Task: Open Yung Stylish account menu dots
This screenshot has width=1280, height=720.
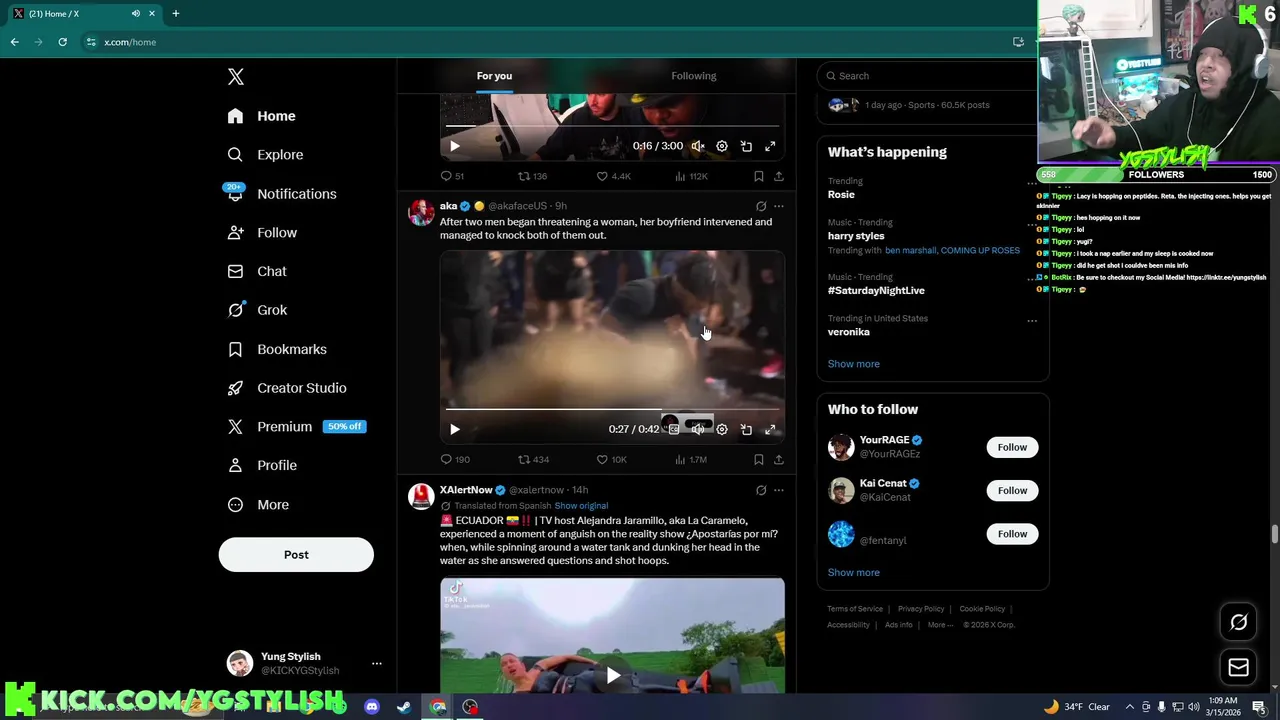Action: tap(376, 663)
